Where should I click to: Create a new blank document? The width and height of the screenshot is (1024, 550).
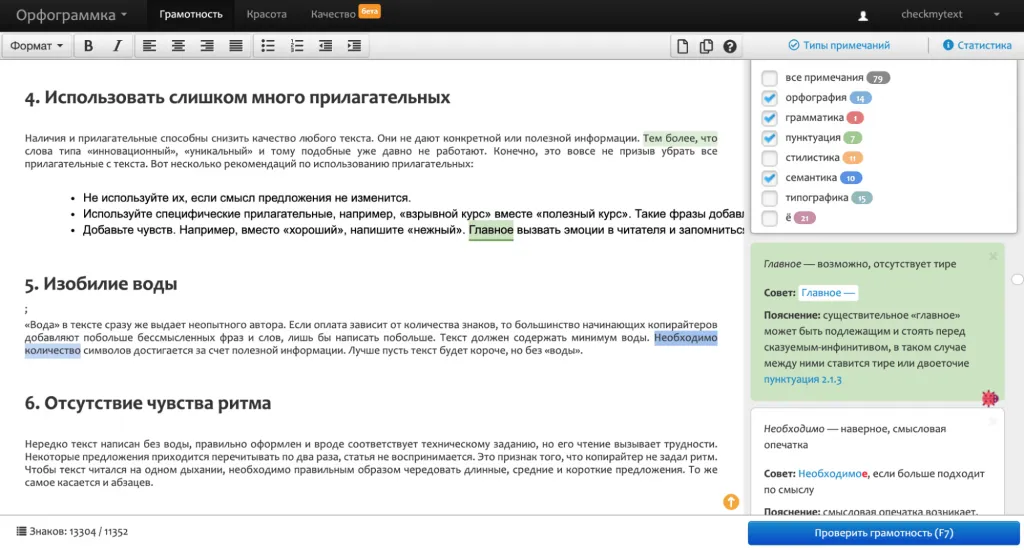(x=683, y=46)
